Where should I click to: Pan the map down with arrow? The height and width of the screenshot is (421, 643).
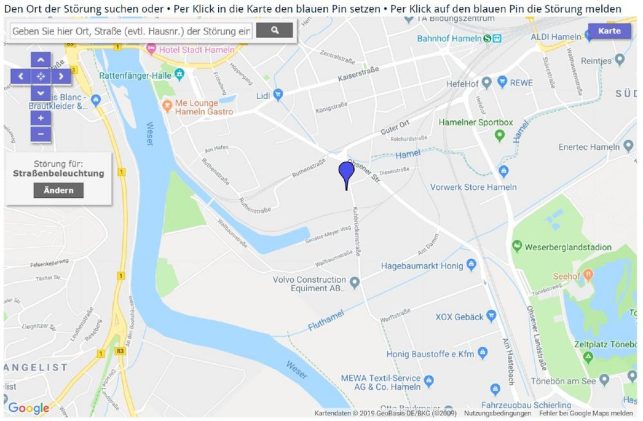click(41, 93)
